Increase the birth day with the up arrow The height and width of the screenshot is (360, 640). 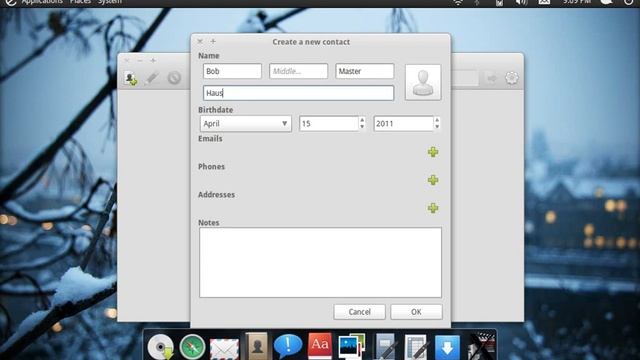tap(362, 120)
